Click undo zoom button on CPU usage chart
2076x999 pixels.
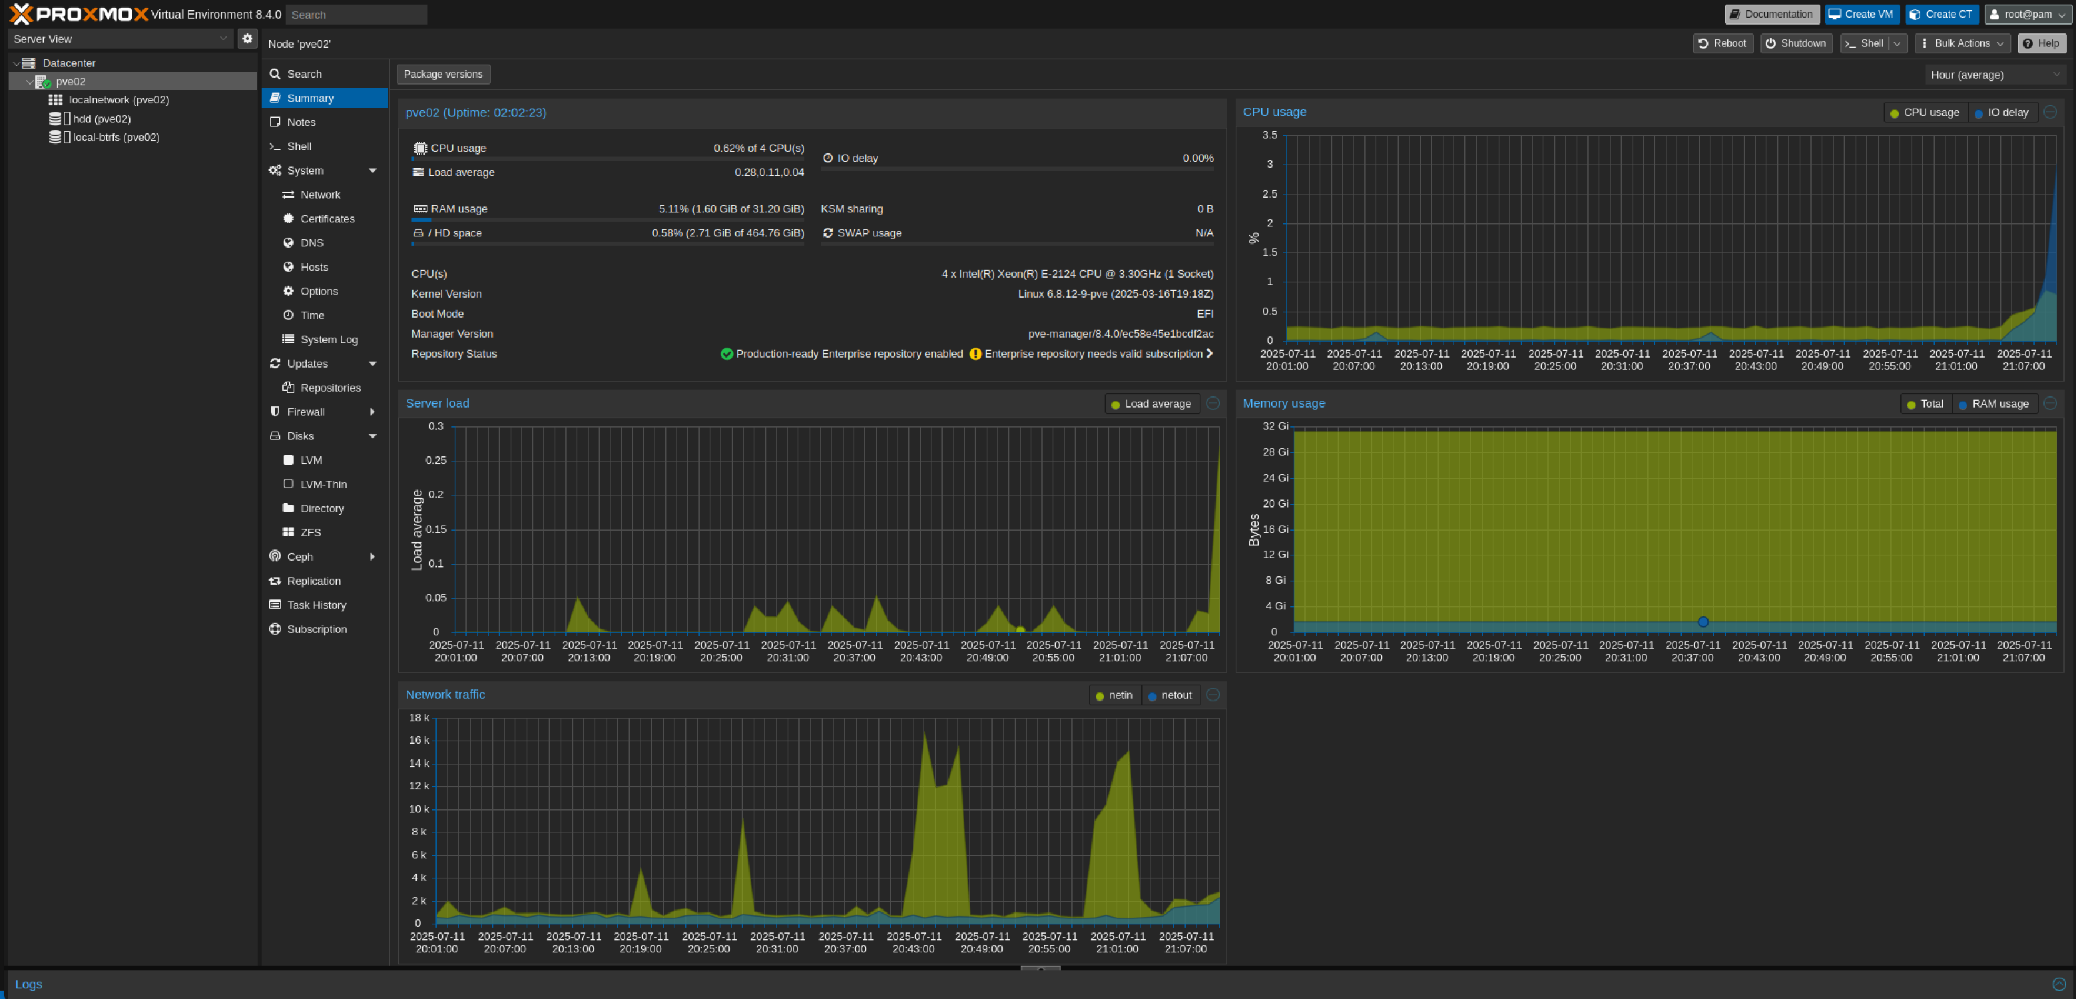[x=2050, y=112]
